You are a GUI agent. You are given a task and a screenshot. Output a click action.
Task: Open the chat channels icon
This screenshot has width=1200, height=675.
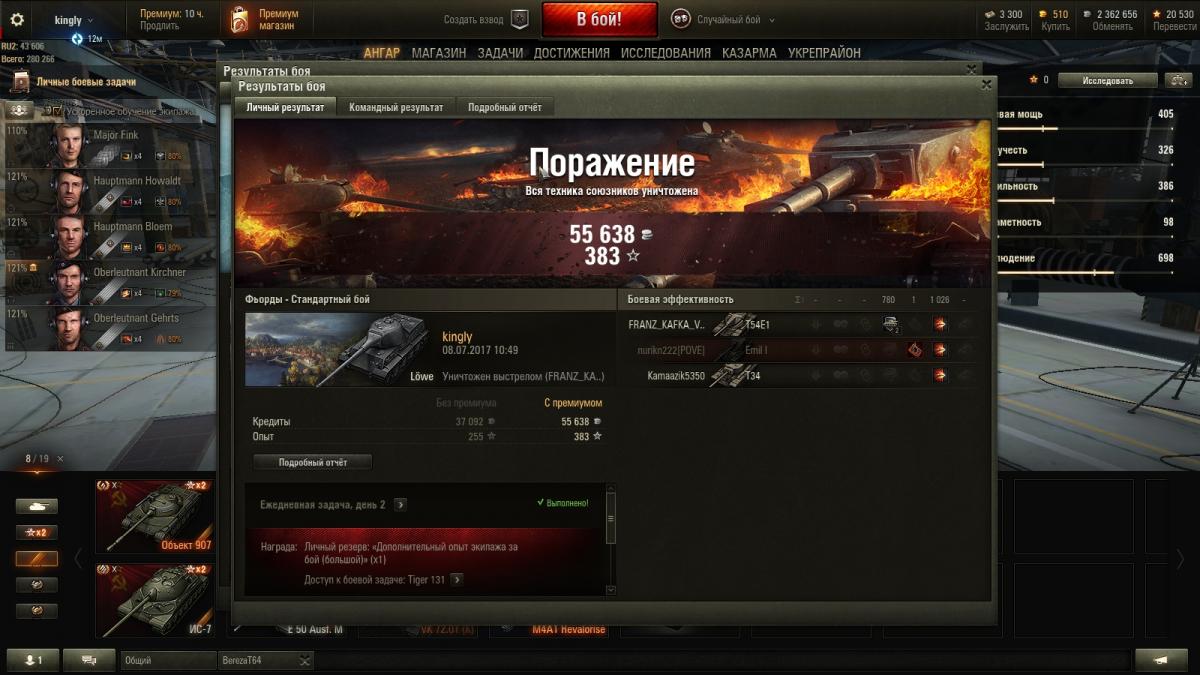point(89,660)
